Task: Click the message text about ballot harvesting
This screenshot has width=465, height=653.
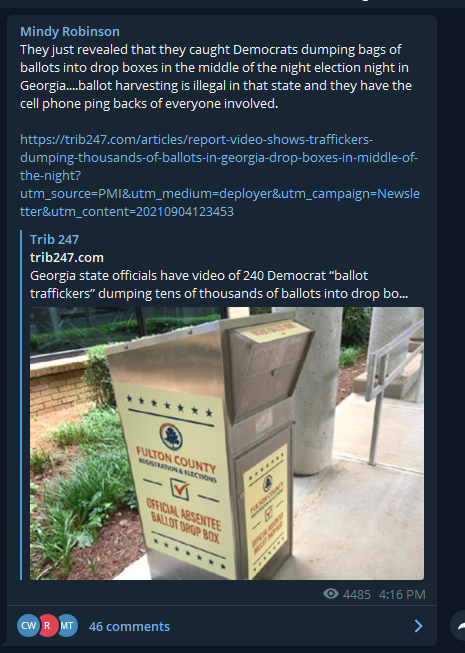Action: pyautogui.click(x=216, y=76)
